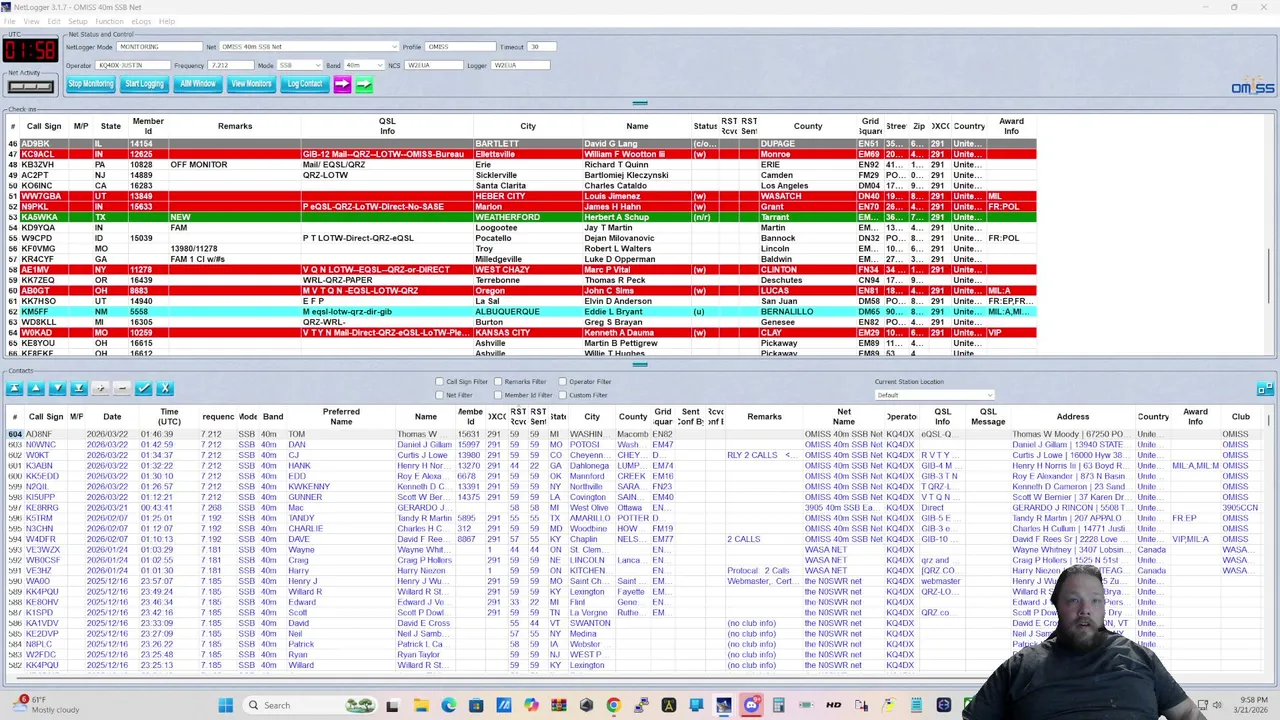Open the File menu
1280x720 pixels.
coord(10,21)
